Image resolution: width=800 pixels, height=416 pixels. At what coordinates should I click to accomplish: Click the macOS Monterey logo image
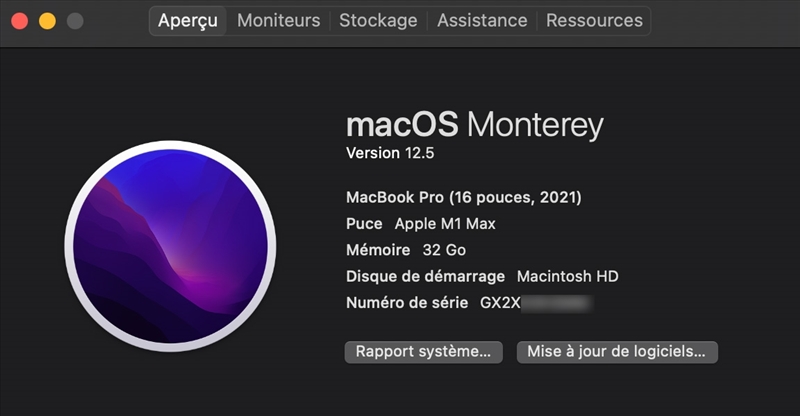169,245
